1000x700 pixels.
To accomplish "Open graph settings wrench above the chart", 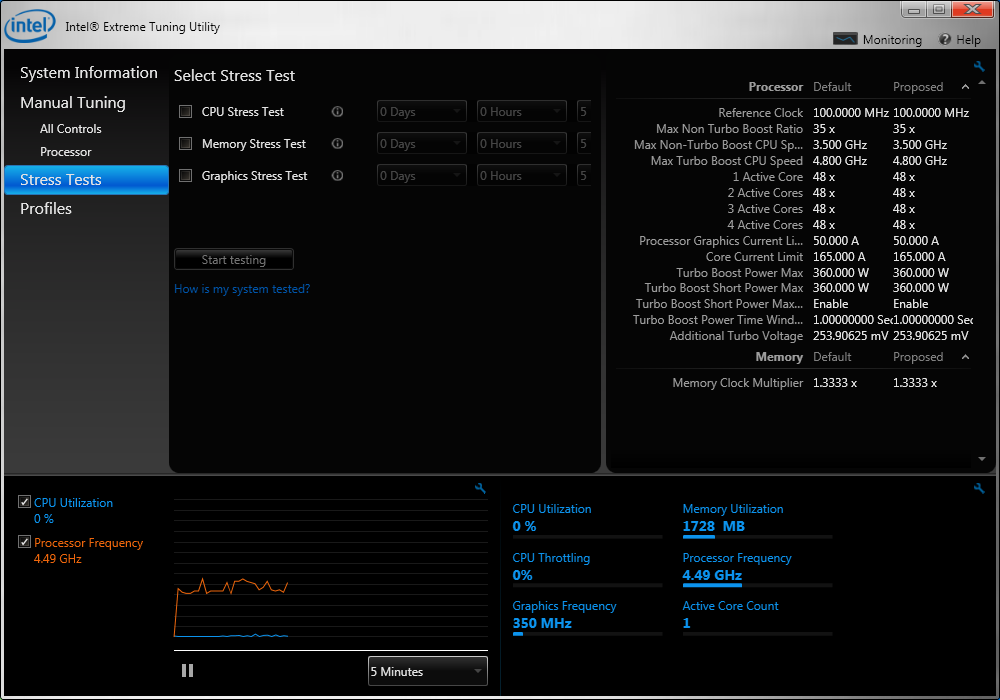I will click(x=480, y=488).
